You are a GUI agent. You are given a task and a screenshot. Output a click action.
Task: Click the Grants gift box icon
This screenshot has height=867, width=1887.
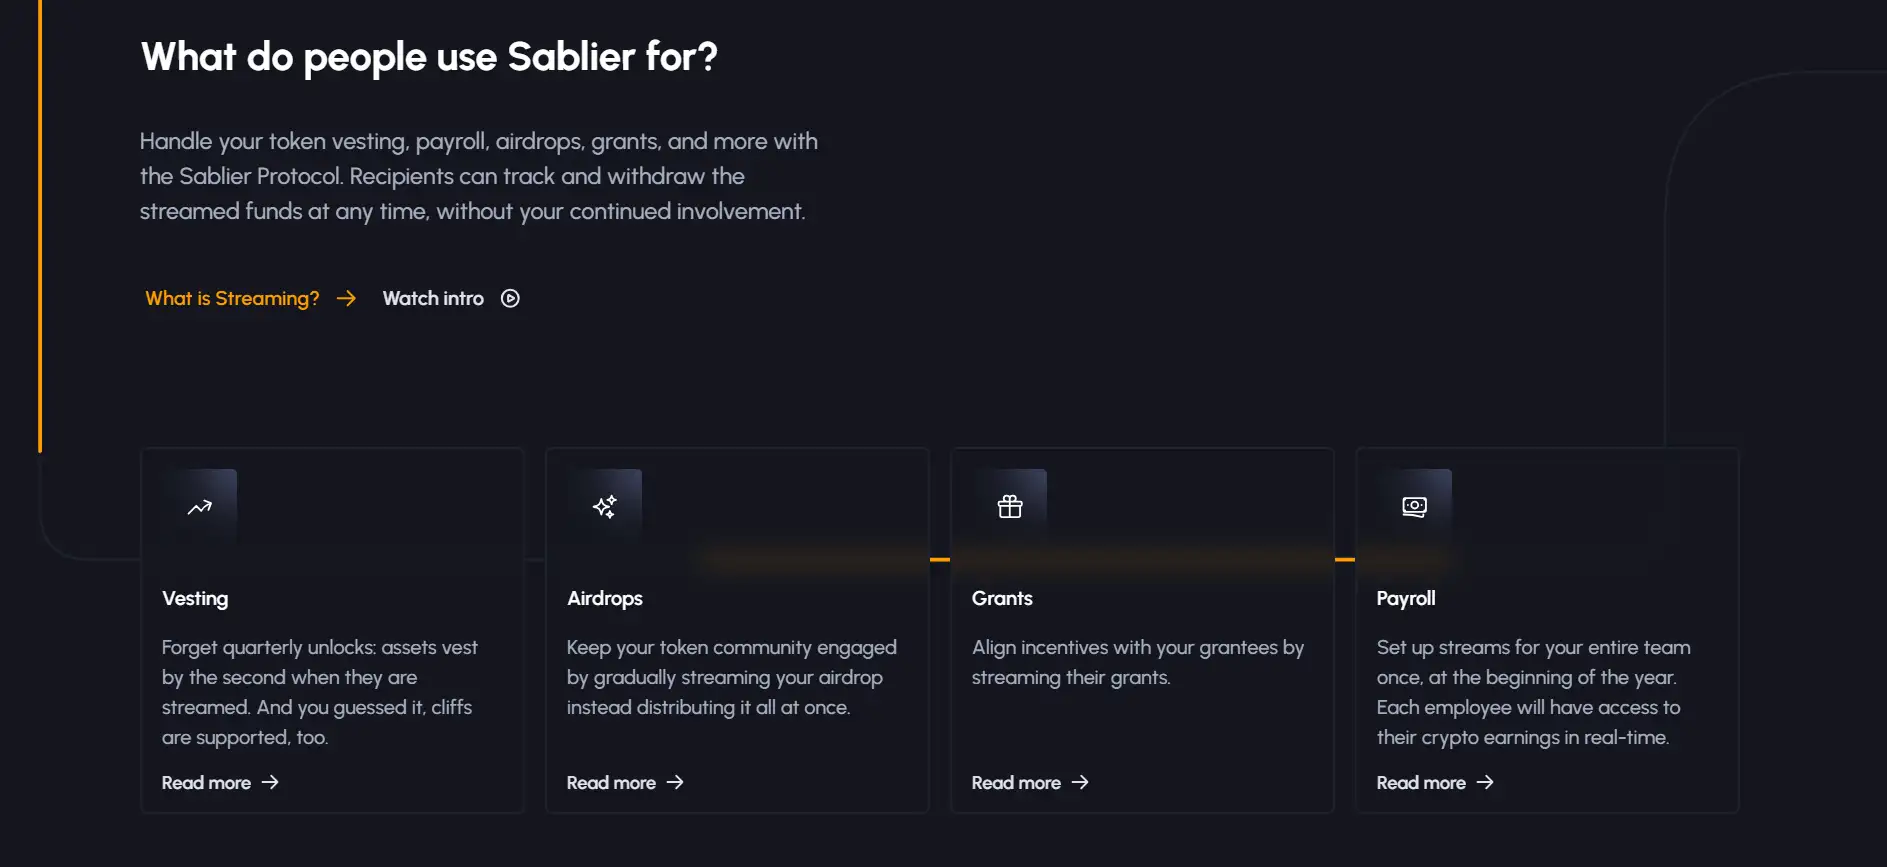1010,507
